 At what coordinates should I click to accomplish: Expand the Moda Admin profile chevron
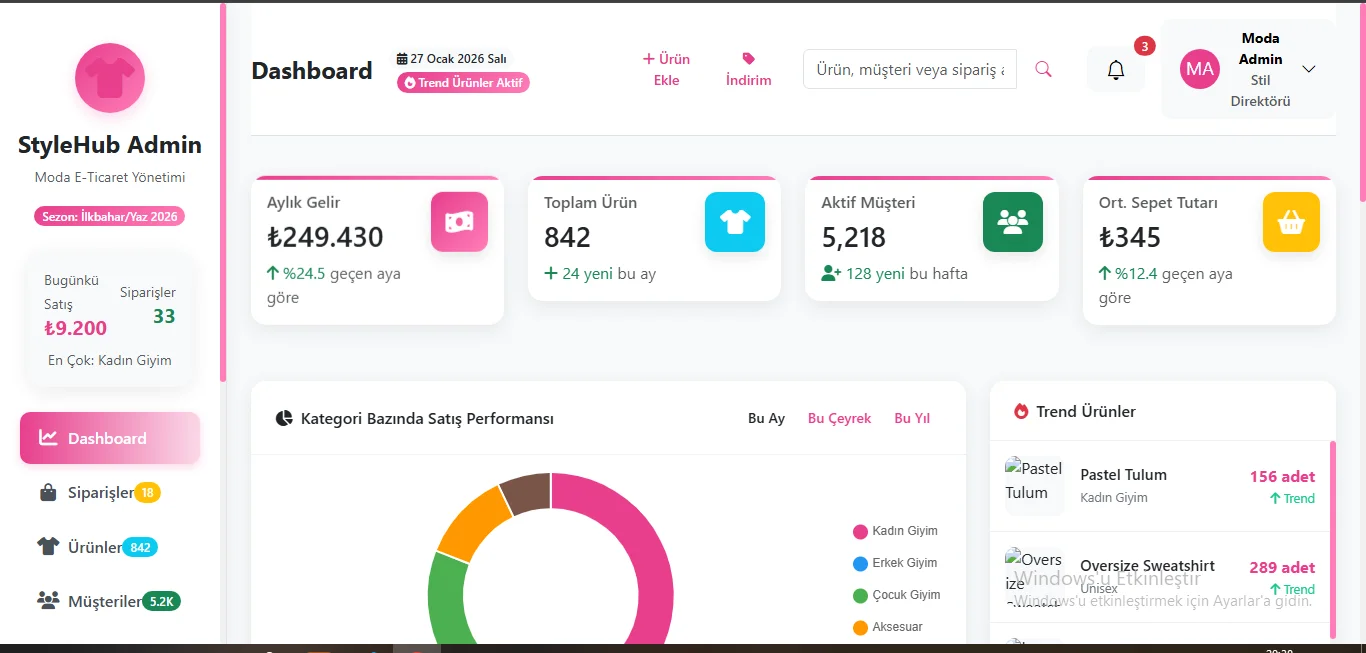tap(1308, 69)
